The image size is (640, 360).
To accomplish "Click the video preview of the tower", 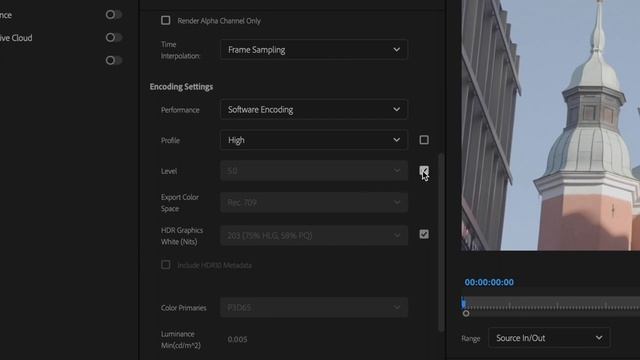I will pyautogui.click(x=550, y=125).
